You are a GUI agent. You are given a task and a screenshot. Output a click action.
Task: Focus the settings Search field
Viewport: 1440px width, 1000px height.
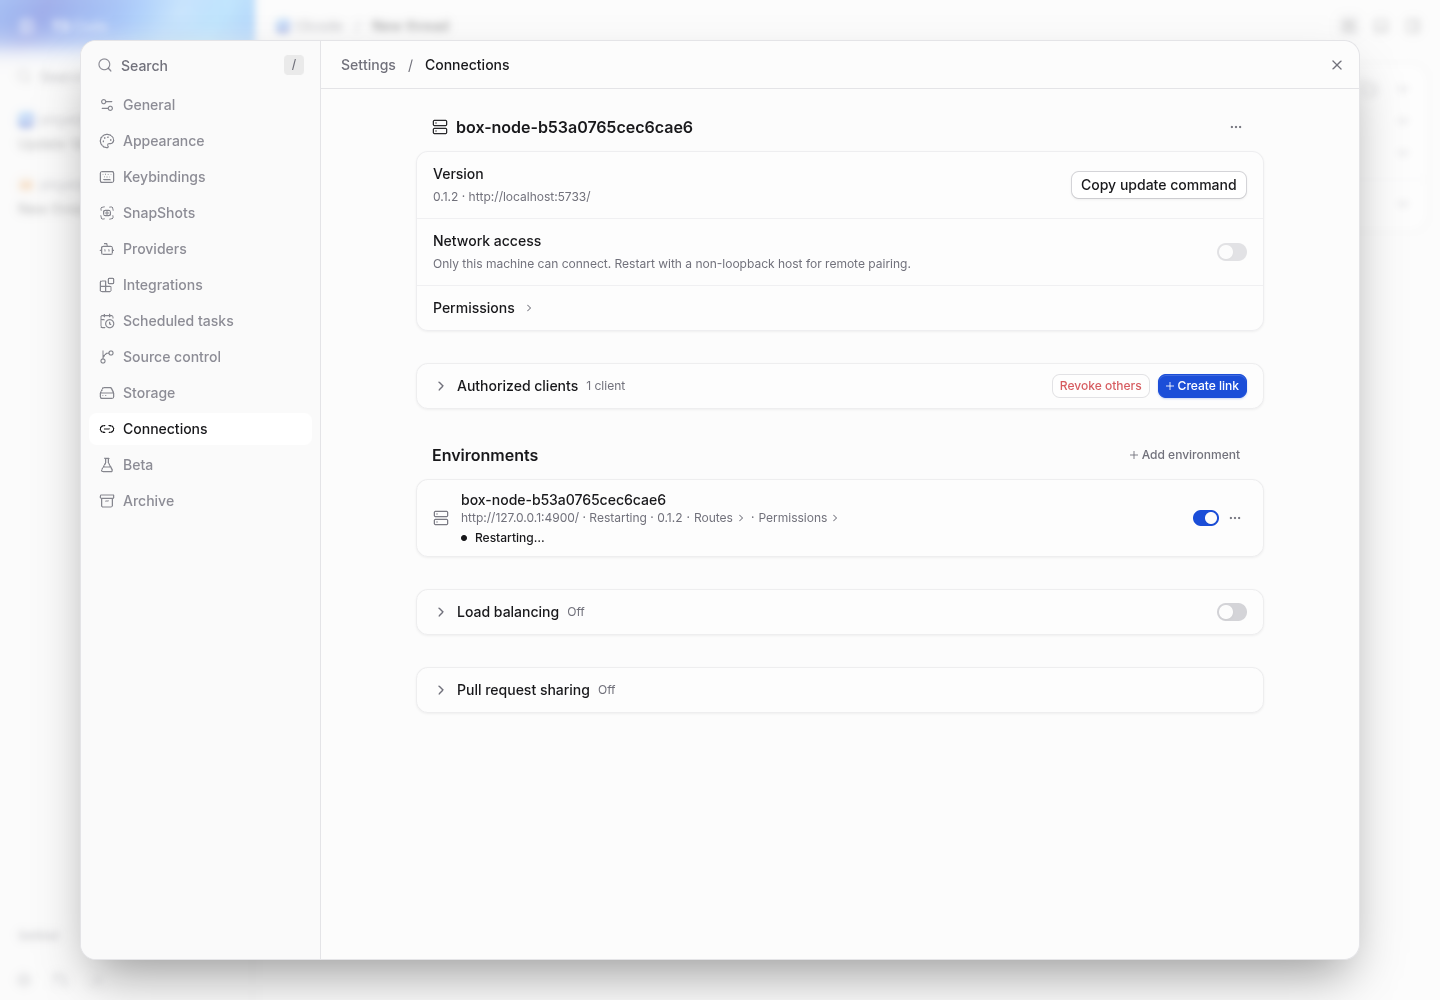click(x=200, y=65)
